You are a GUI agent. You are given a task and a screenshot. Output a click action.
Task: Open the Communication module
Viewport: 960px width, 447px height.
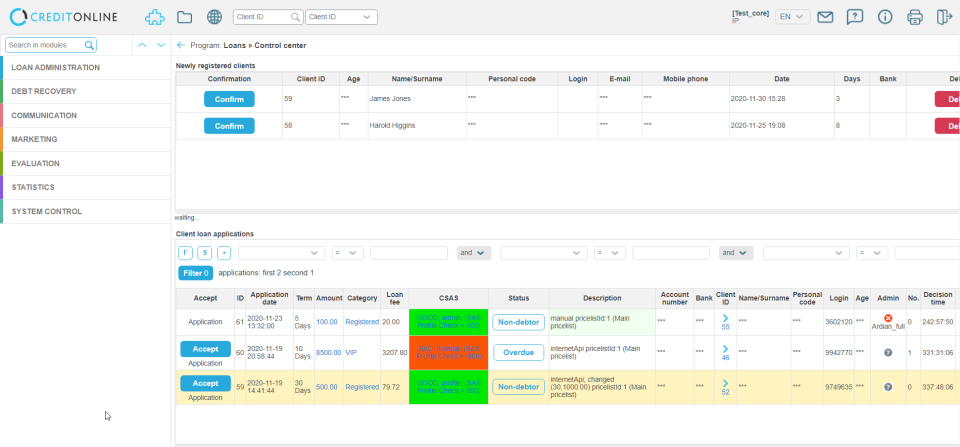click(86, 115)
